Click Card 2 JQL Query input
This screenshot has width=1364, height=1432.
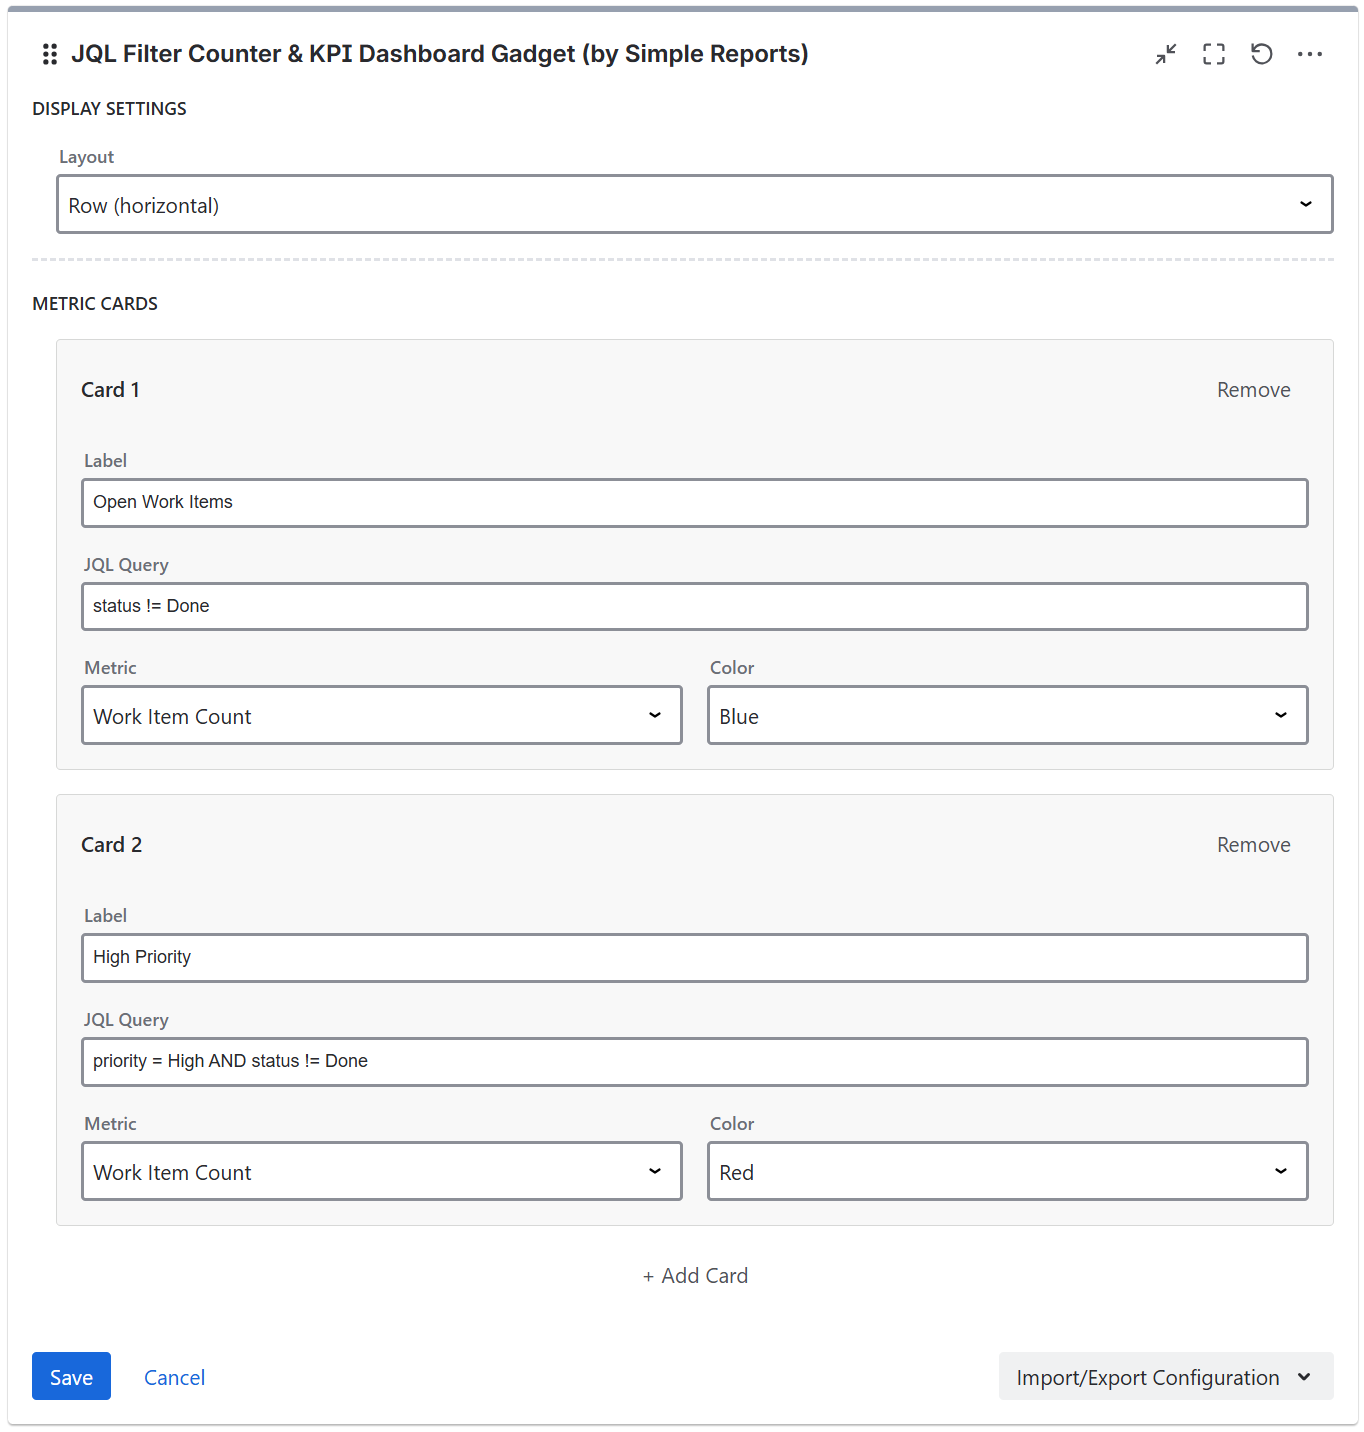coord(694,1062)
